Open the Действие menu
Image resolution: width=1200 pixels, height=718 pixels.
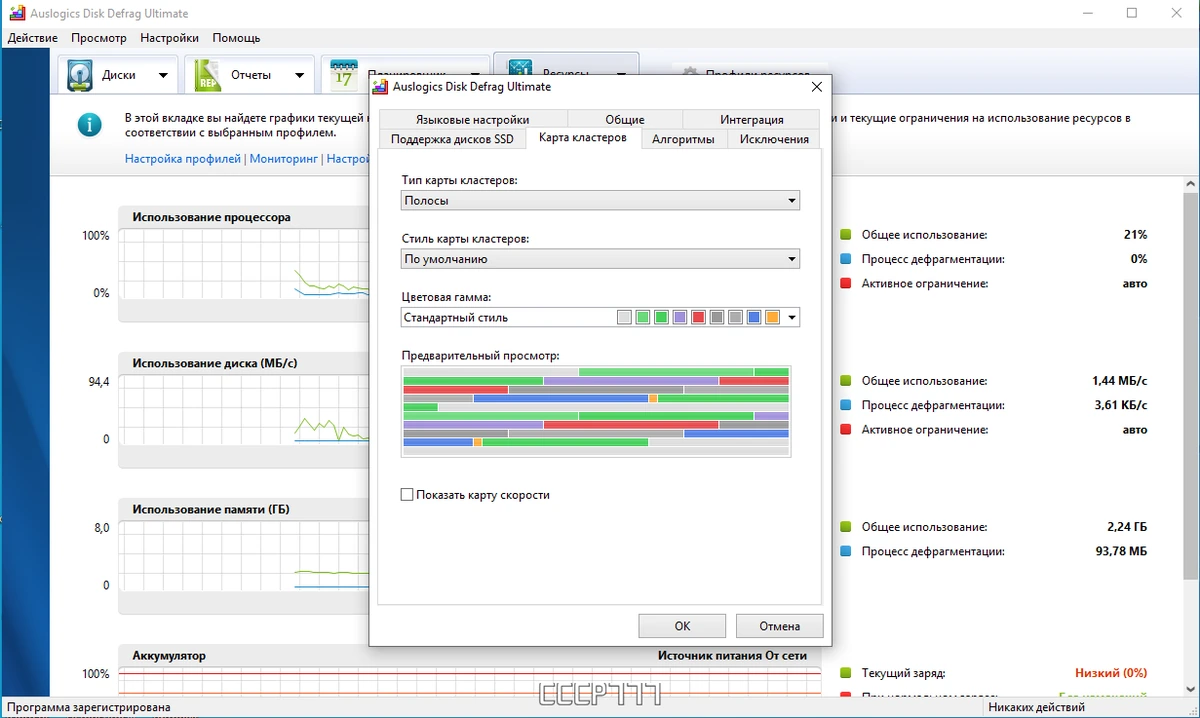(32, 38)
